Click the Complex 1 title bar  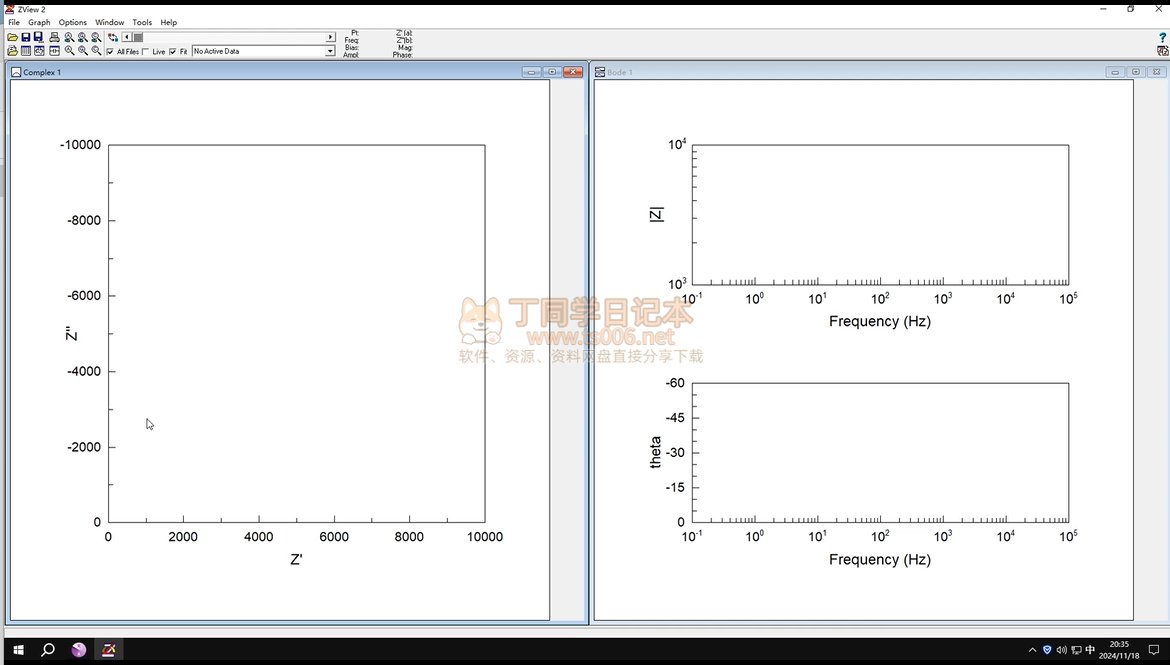pyautogui.click(x=296, y=72)
